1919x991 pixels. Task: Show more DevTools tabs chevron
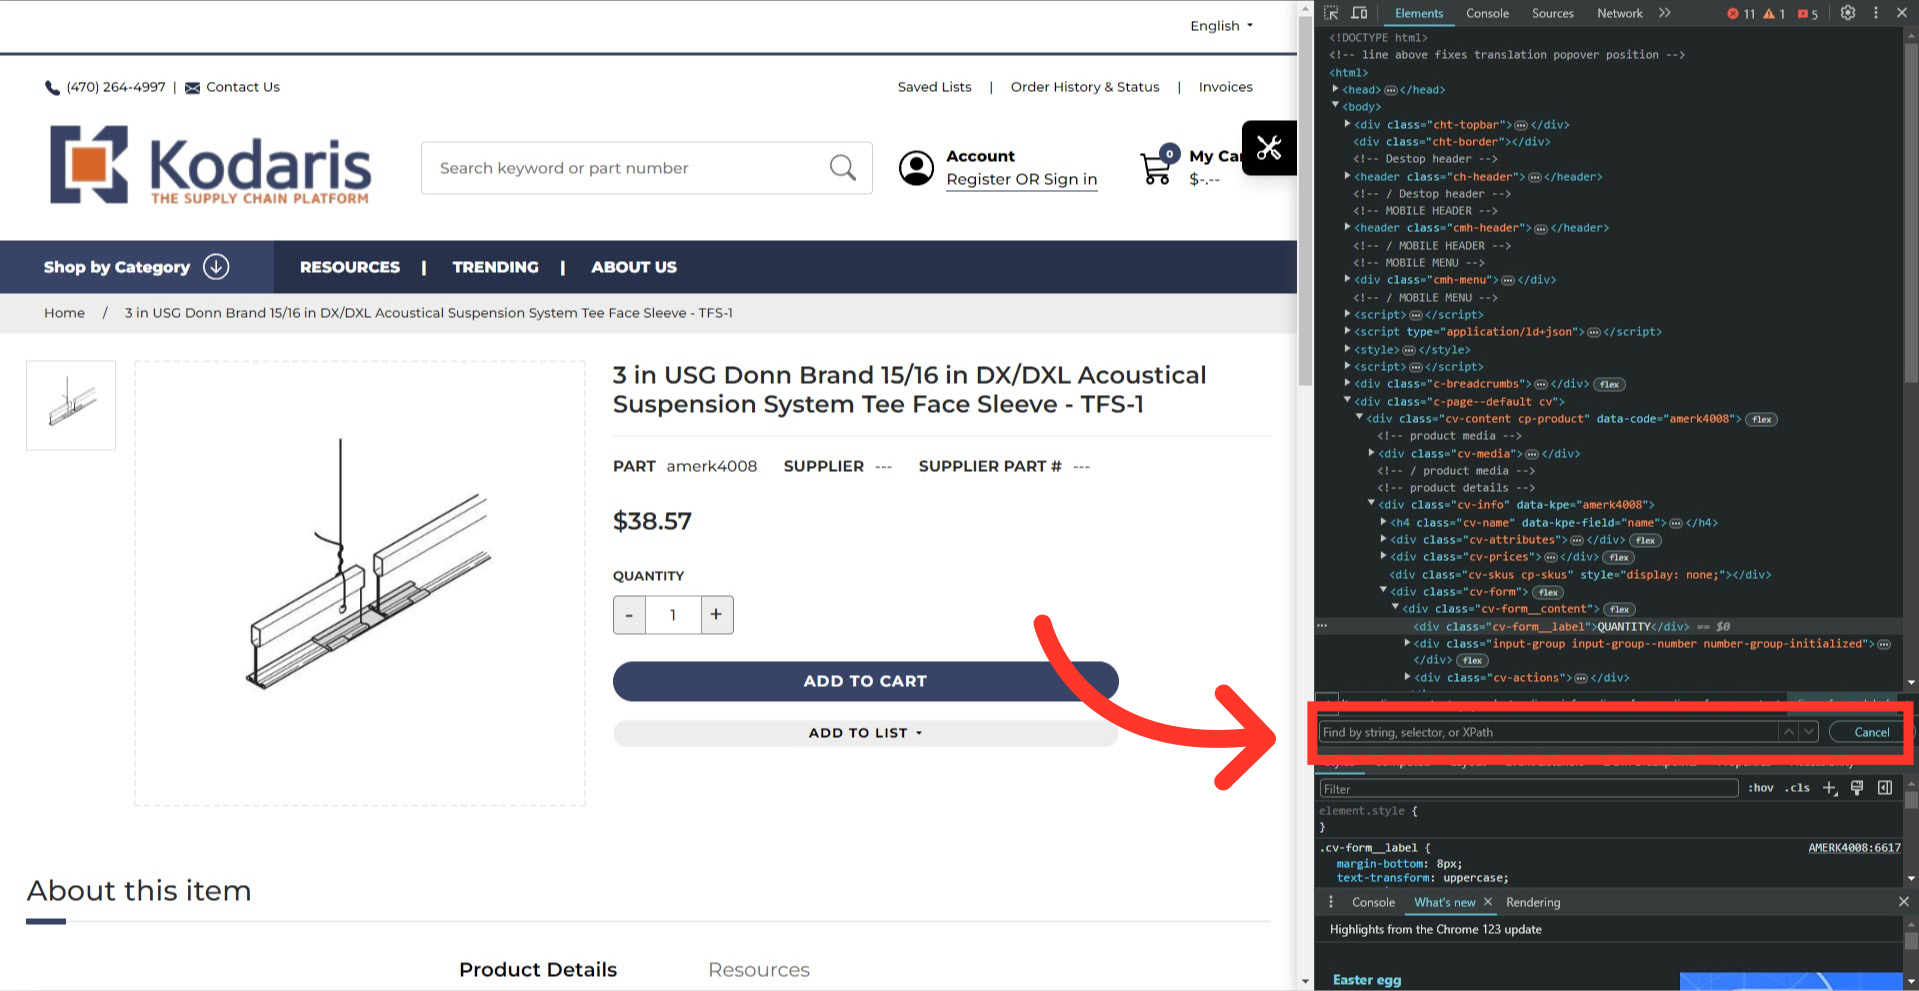coord(1665,13)
